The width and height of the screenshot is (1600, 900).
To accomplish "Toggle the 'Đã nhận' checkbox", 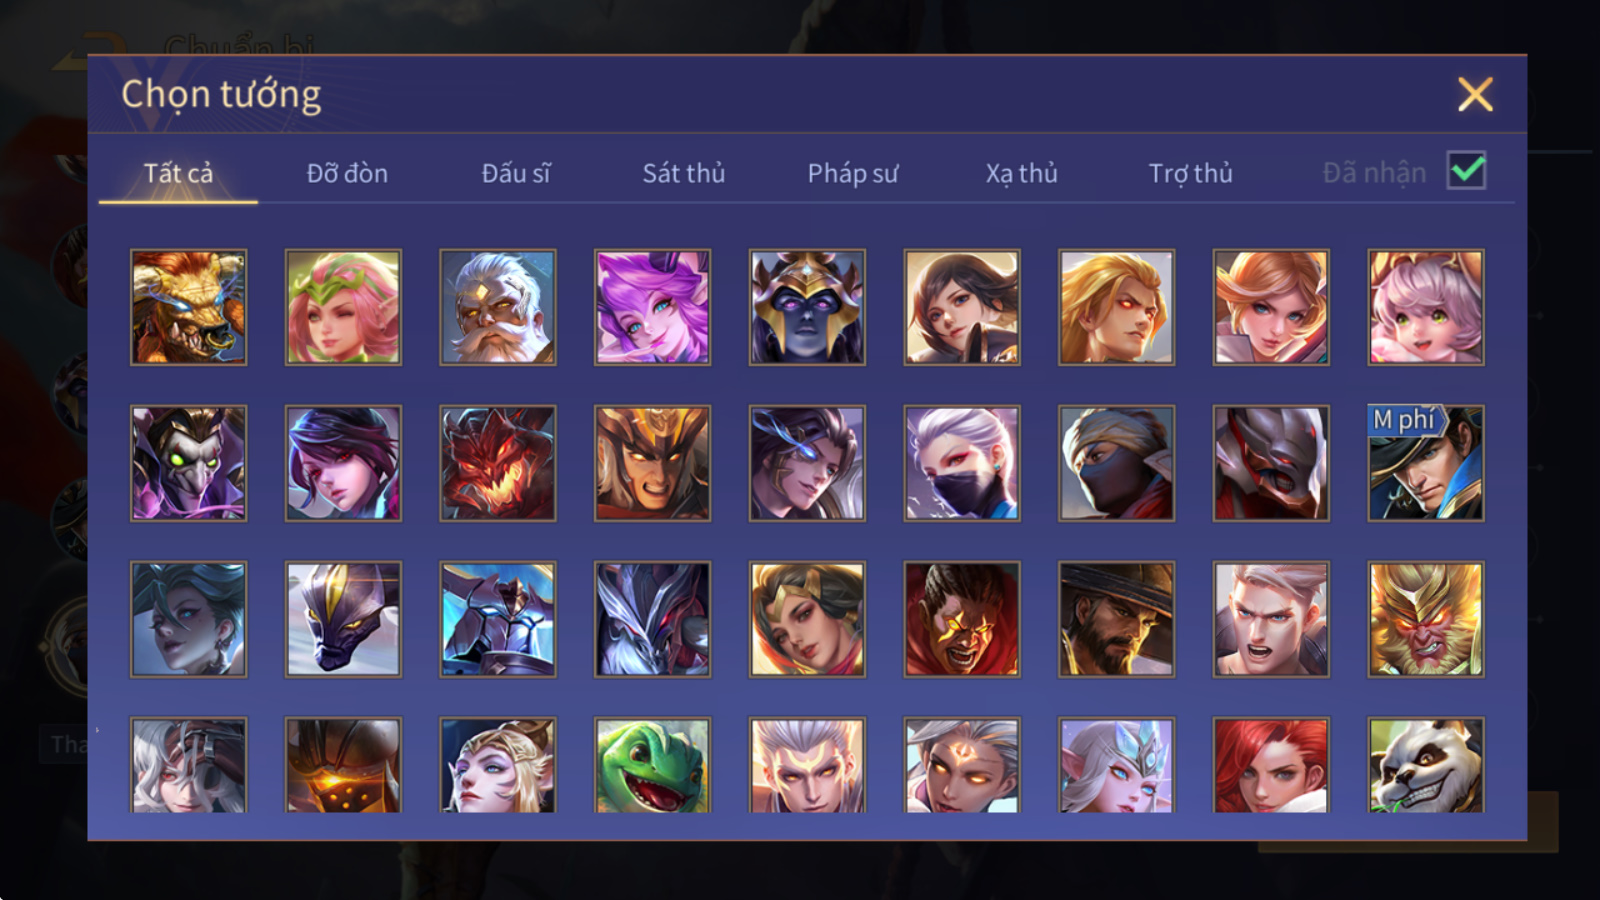I will coord(1467,171).
